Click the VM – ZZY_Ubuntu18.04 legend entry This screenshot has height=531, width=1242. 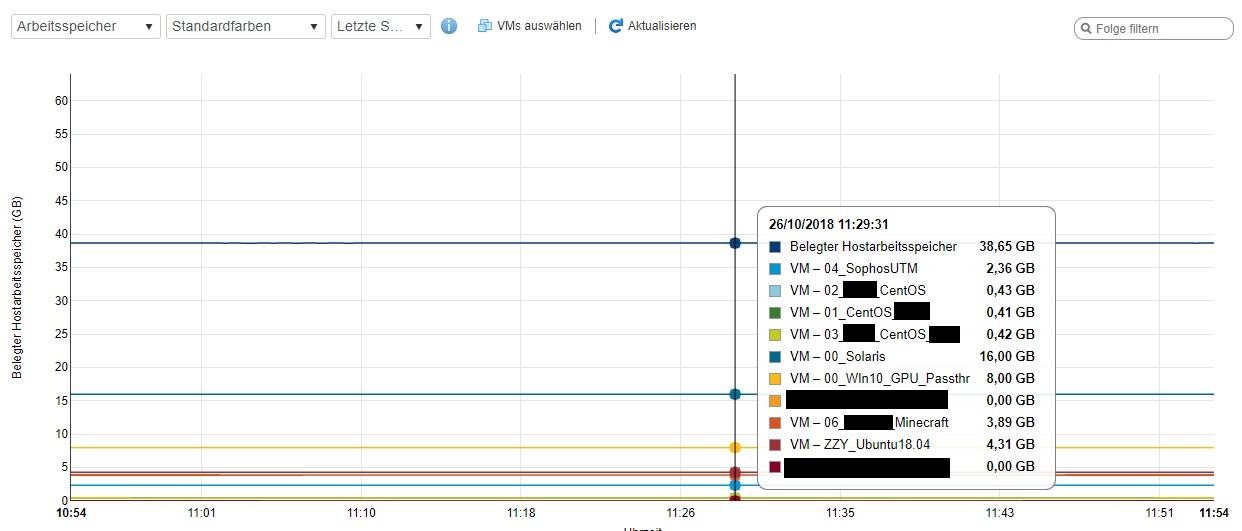click(860, 445)
